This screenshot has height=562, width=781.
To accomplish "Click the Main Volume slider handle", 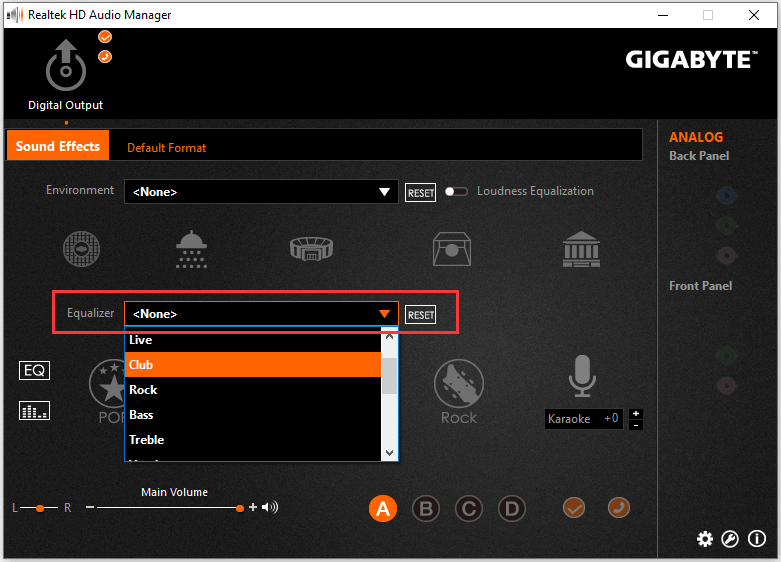I will pos(240,508).
